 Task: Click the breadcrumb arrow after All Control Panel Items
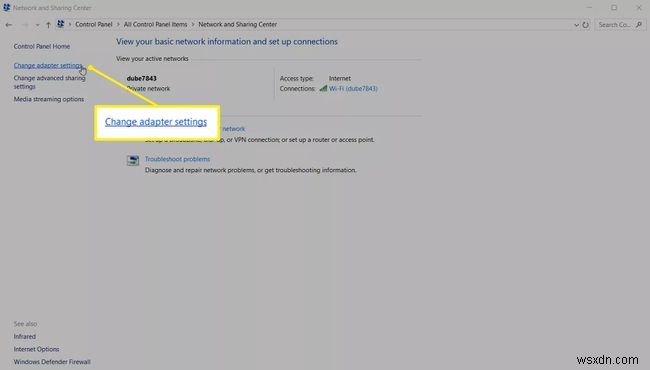tap(193, 25)
